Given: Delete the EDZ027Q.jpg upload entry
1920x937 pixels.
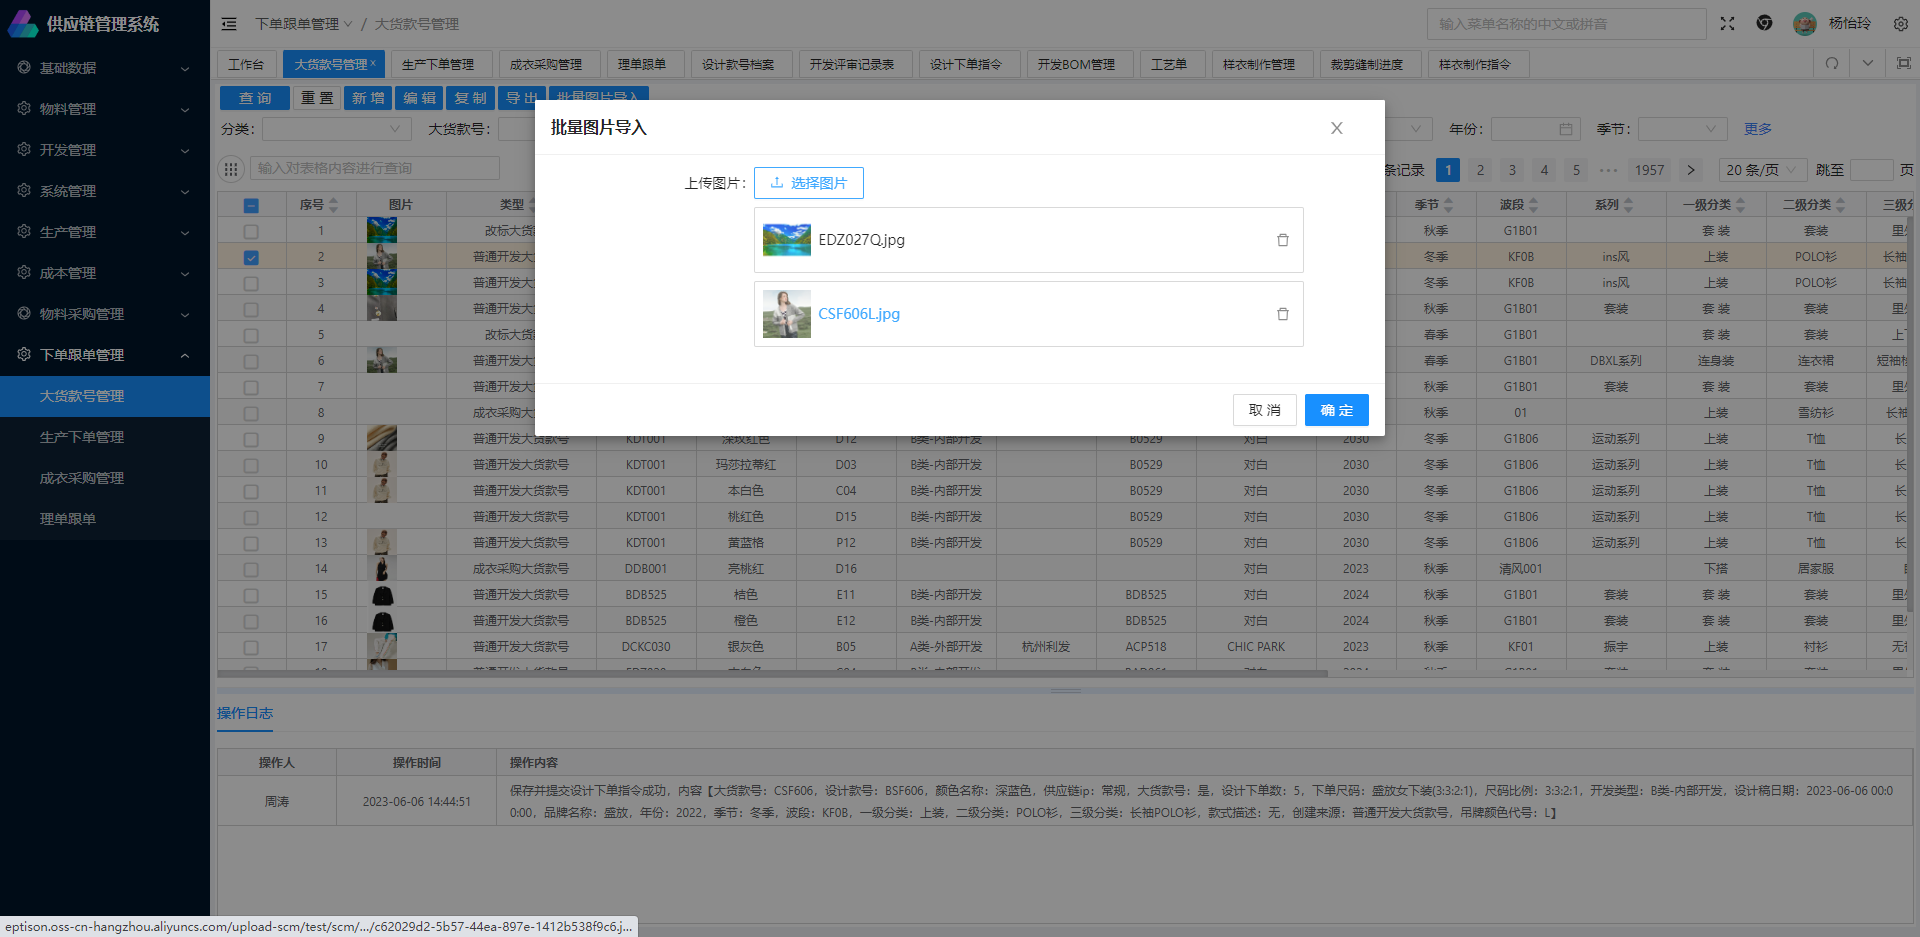Looking at the screenshot, I should [x=1282, y=240].
